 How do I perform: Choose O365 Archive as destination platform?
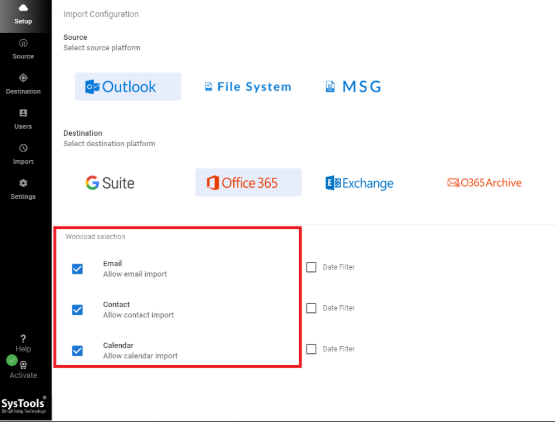(484, 183)
